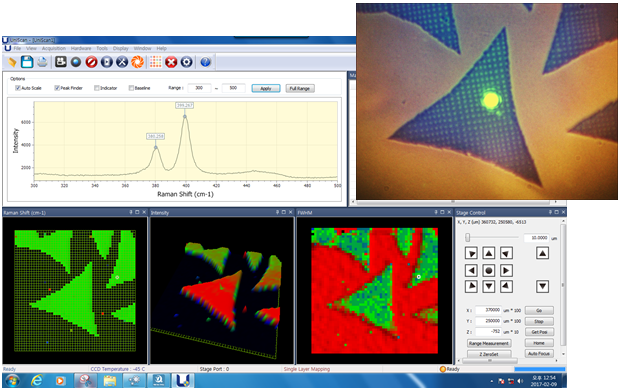Click the blue floppy disk save icon
The image size is (621, 392).
pyautogui.click(x=27, y=62)
